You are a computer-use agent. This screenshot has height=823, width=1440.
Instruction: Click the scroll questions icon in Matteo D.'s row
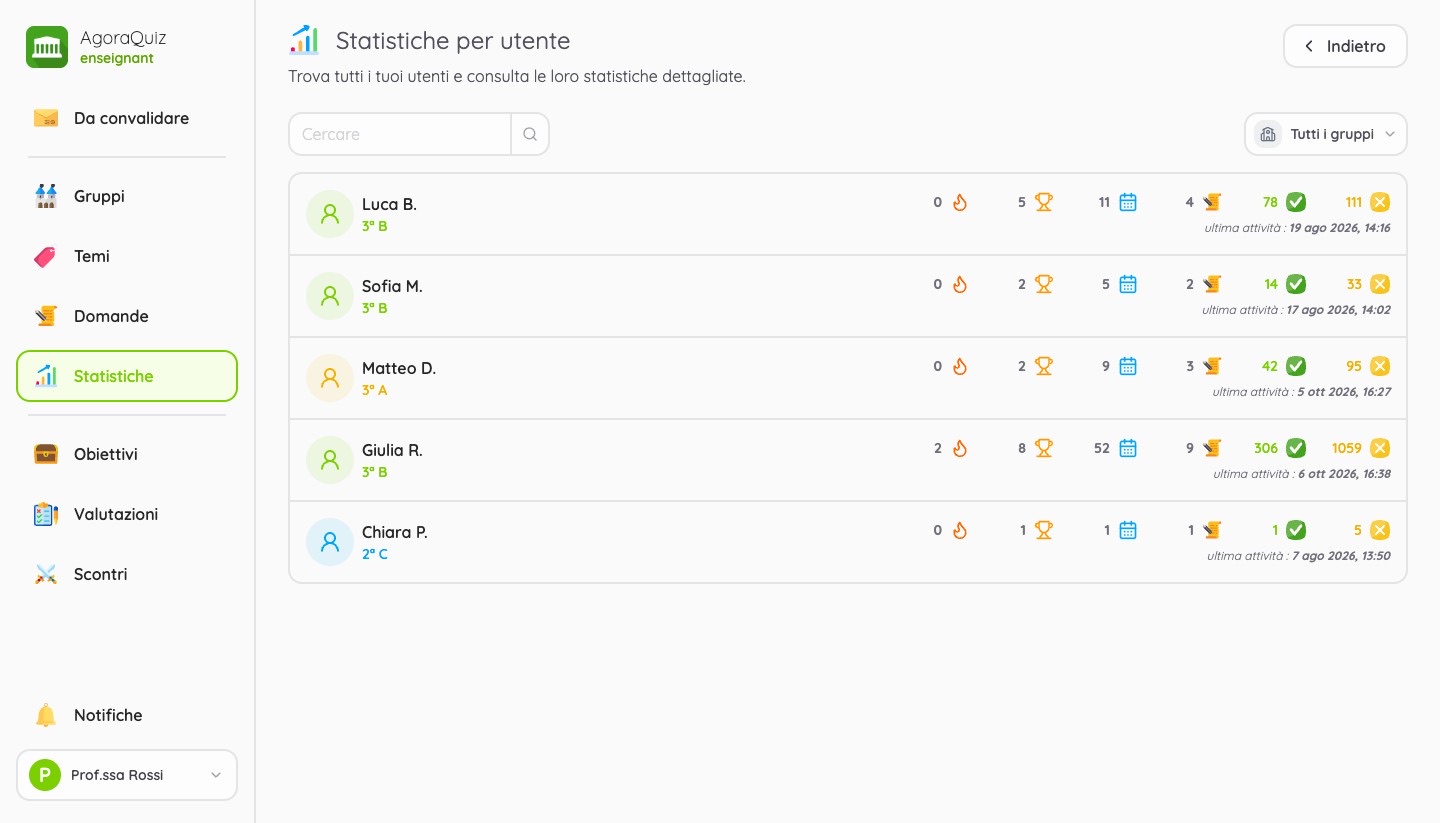pyautogui.click(x=1212, y=366)
